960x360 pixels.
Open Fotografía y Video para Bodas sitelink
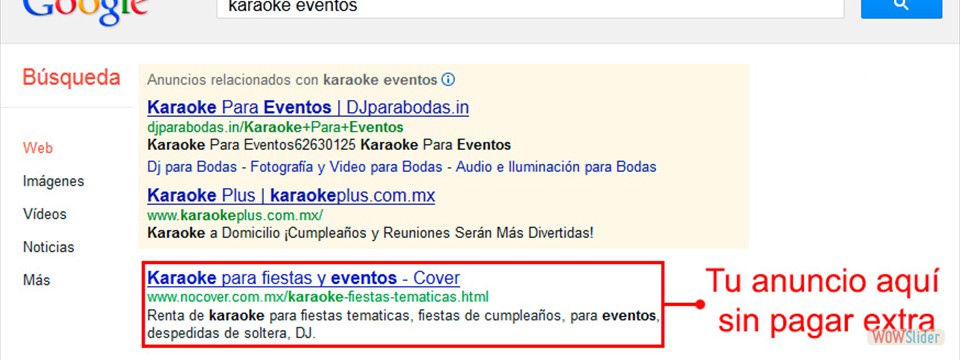tap(347, 167)
